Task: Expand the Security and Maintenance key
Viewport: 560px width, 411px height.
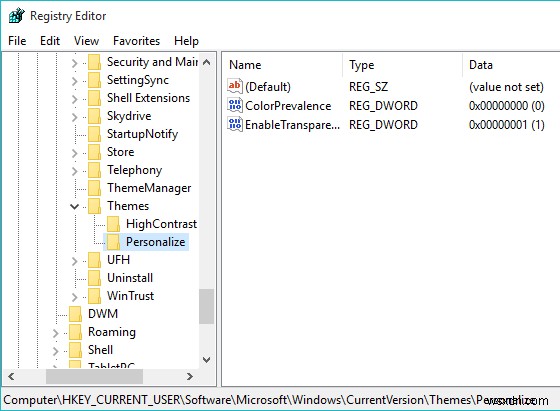Action: click(x=74, y=63)
